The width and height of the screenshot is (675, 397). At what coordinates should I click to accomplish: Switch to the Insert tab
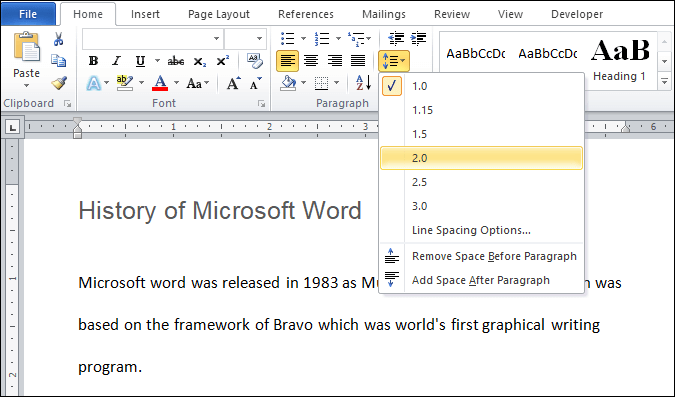tap(145, 14)
